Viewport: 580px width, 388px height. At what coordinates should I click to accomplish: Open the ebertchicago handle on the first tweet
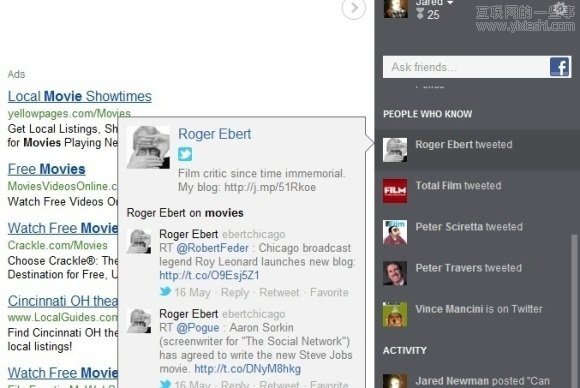(253, 235)
